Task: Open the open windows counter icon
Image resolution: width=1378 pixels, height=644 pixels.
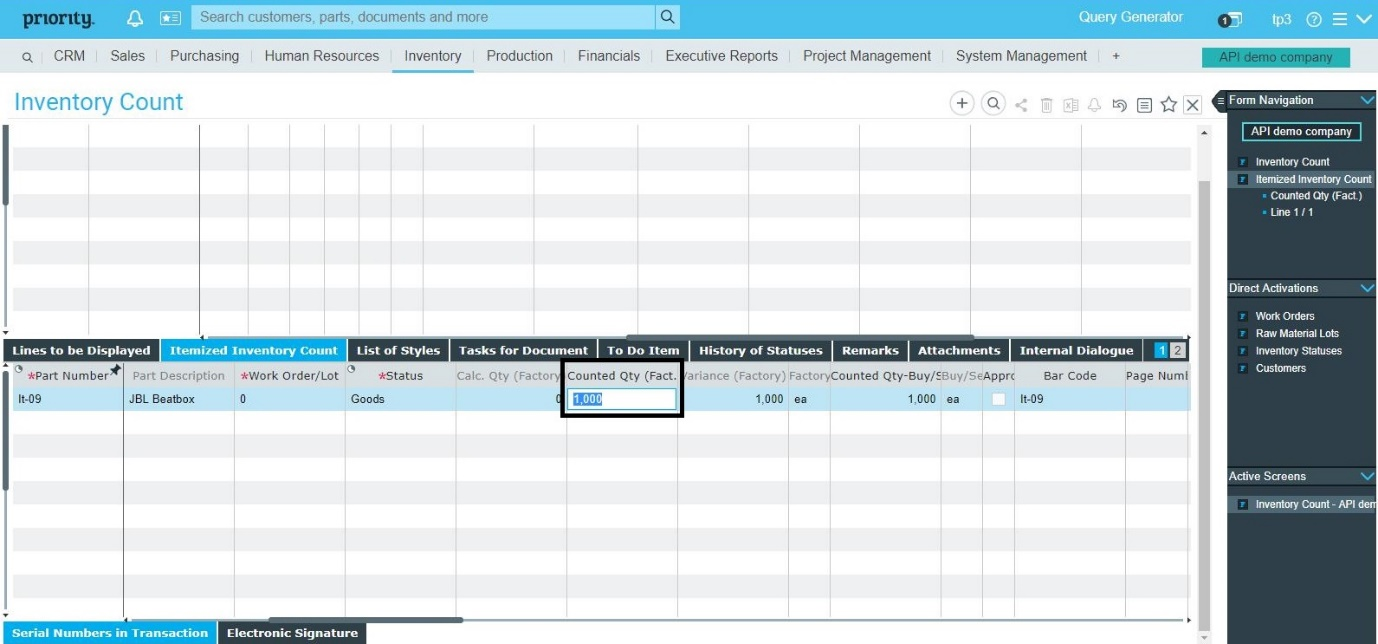Action: tap(1229, 19)
